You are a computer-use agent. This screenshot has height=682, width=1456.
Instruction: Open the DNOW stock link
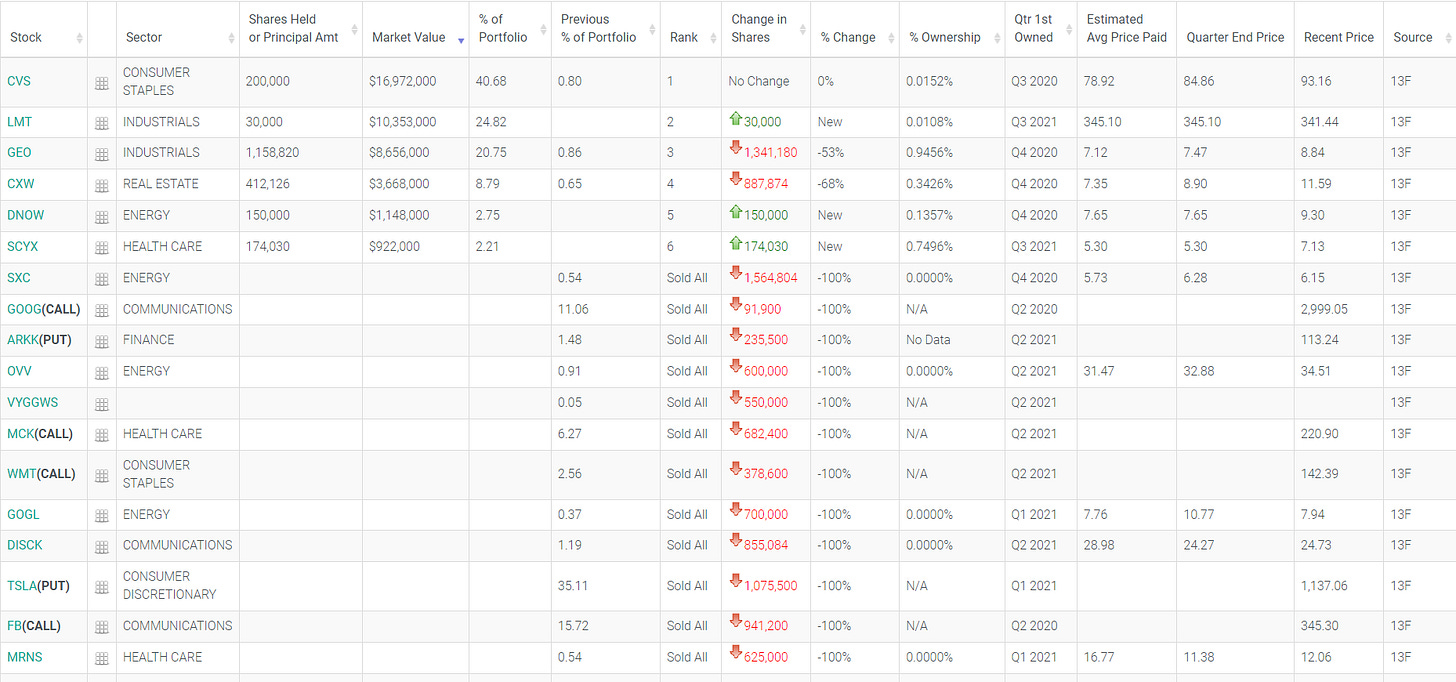point(26,215)
